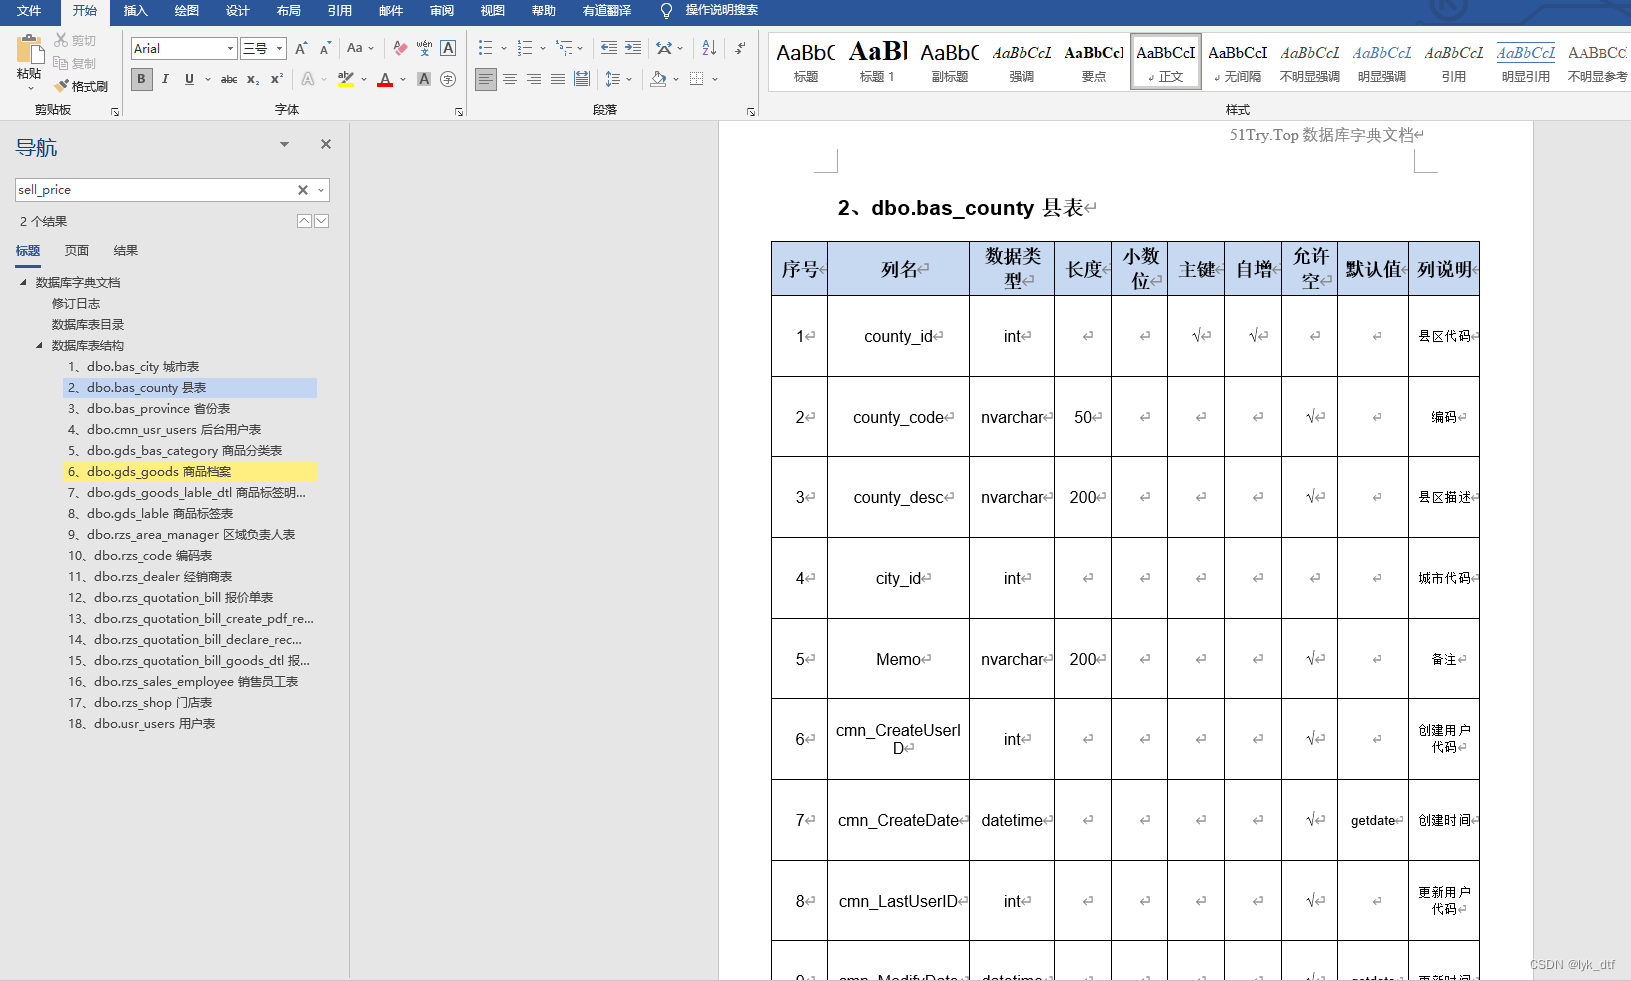This screenshot has width=1631, height=981.
Task: Open navigation pane options arrow
Action: (284, 145)
